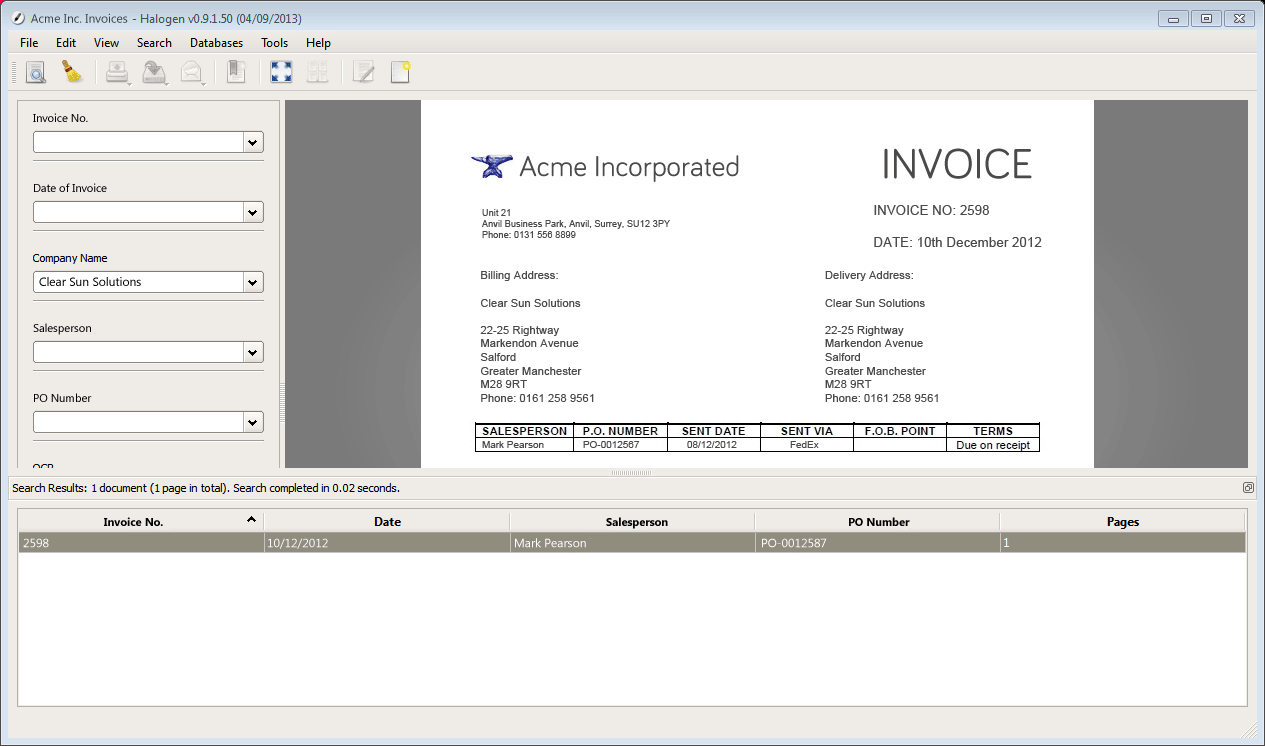Open the Search menu
The image size is (1265, 746).
point(154,43)
